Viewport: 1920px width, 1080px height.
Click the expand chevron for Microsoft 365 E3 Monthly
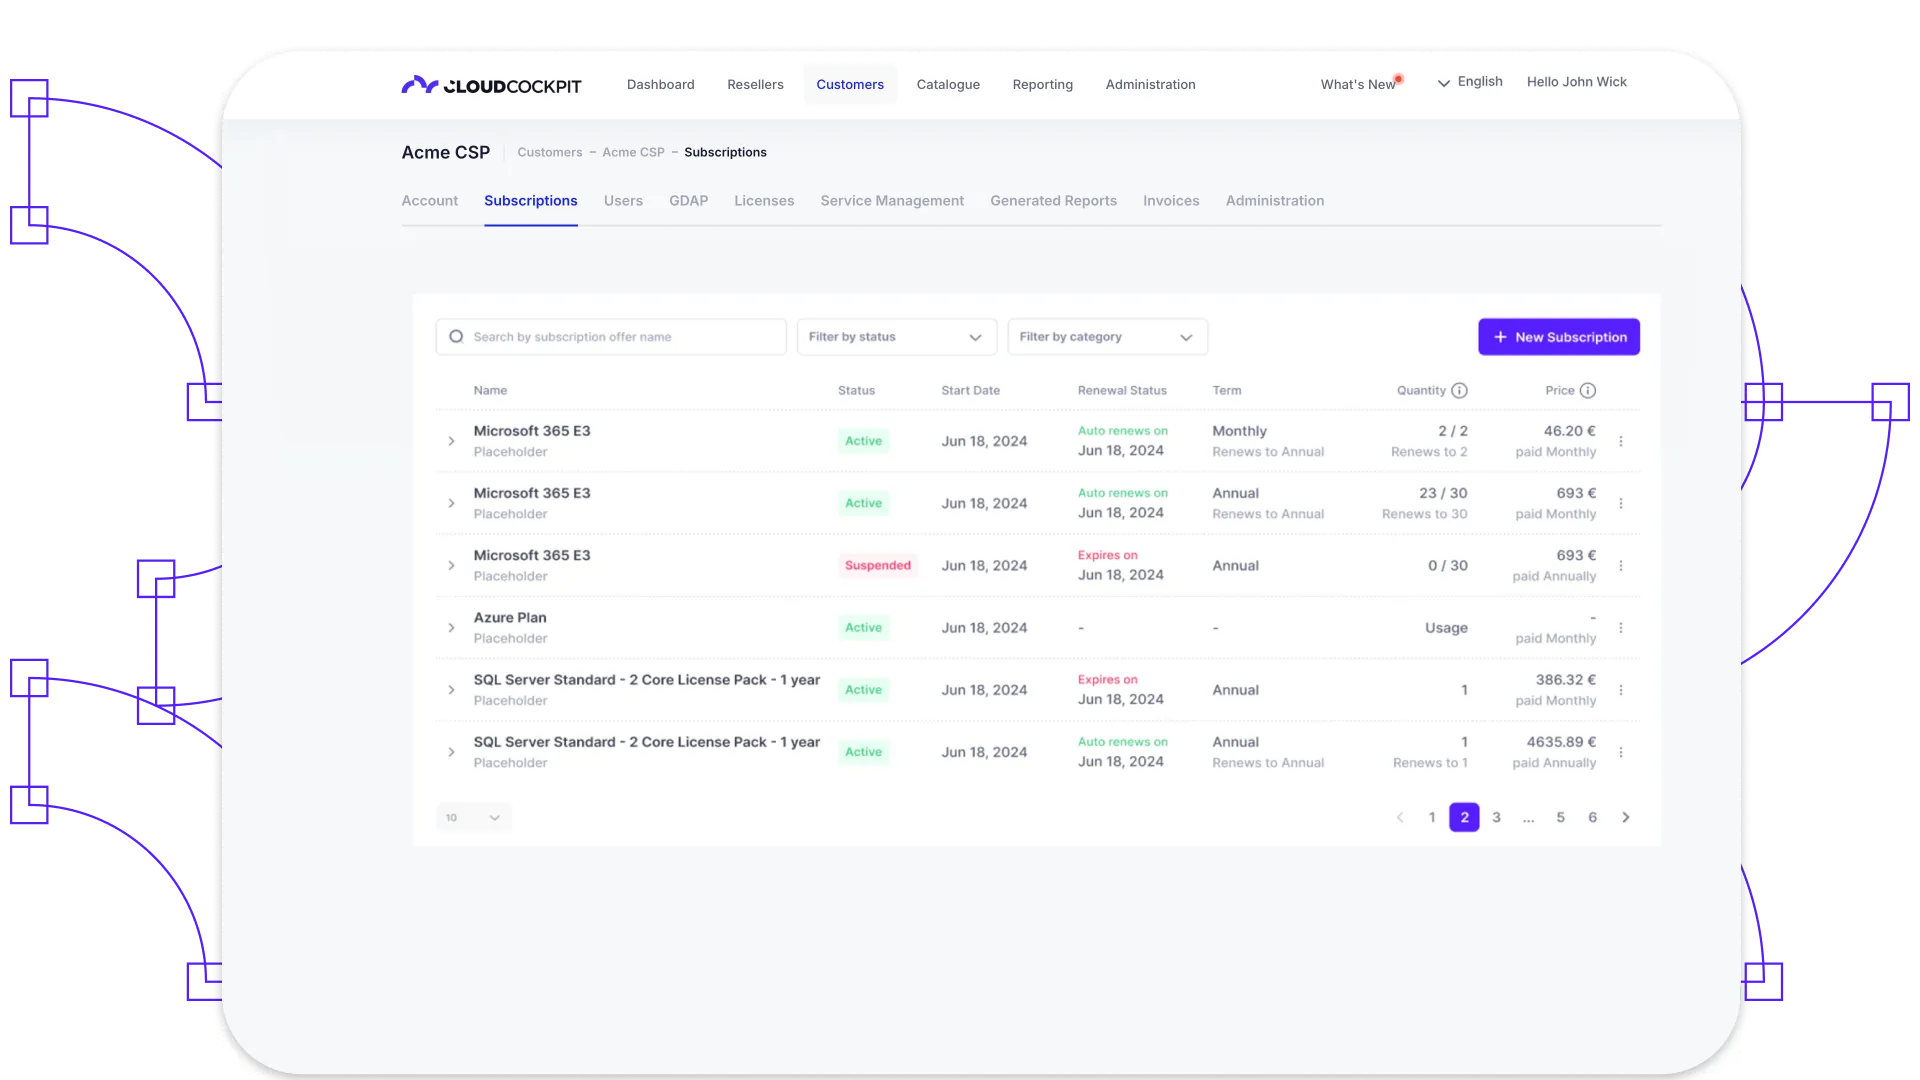(x=451, y=440)
